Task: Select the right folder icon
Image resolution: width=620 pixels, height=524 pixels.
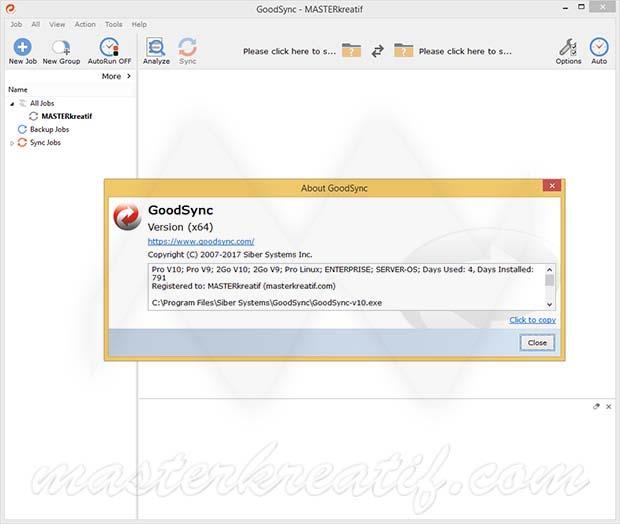Action: (x=403, y=51)
